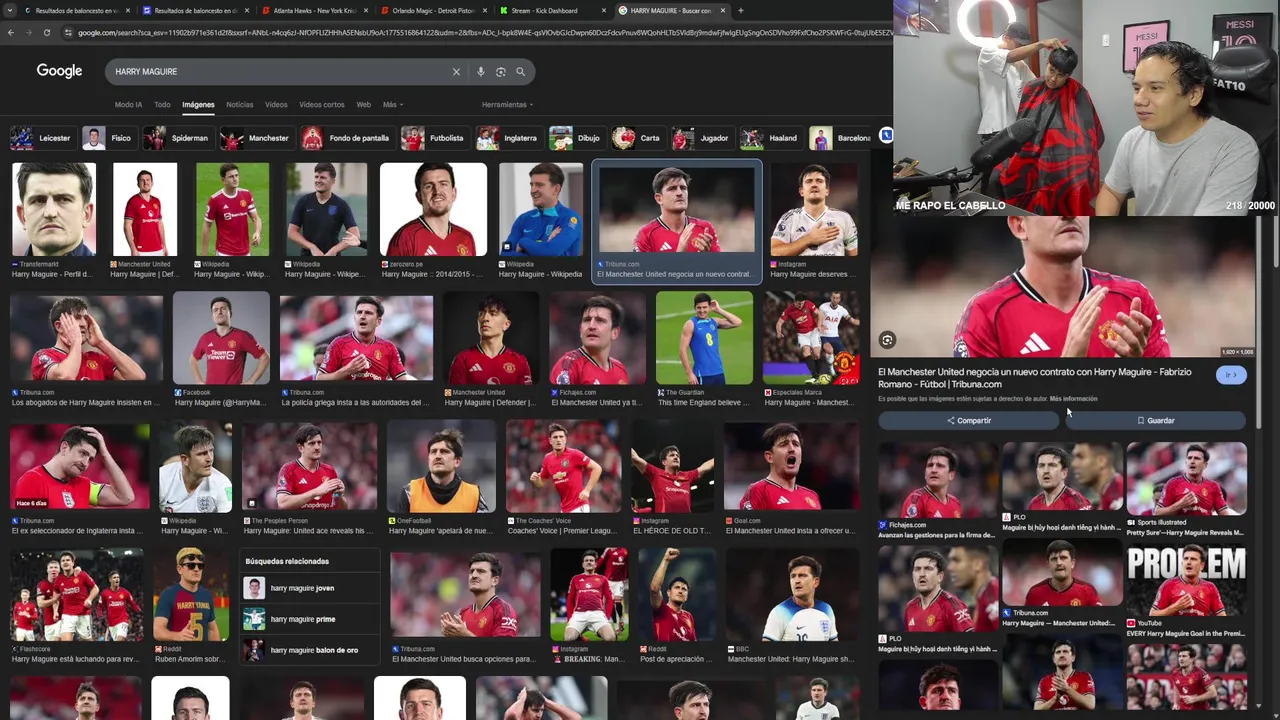The width and height of the screenshot is (1280, 720).
Task: Click the Google logo
Action: click(59, 71)
